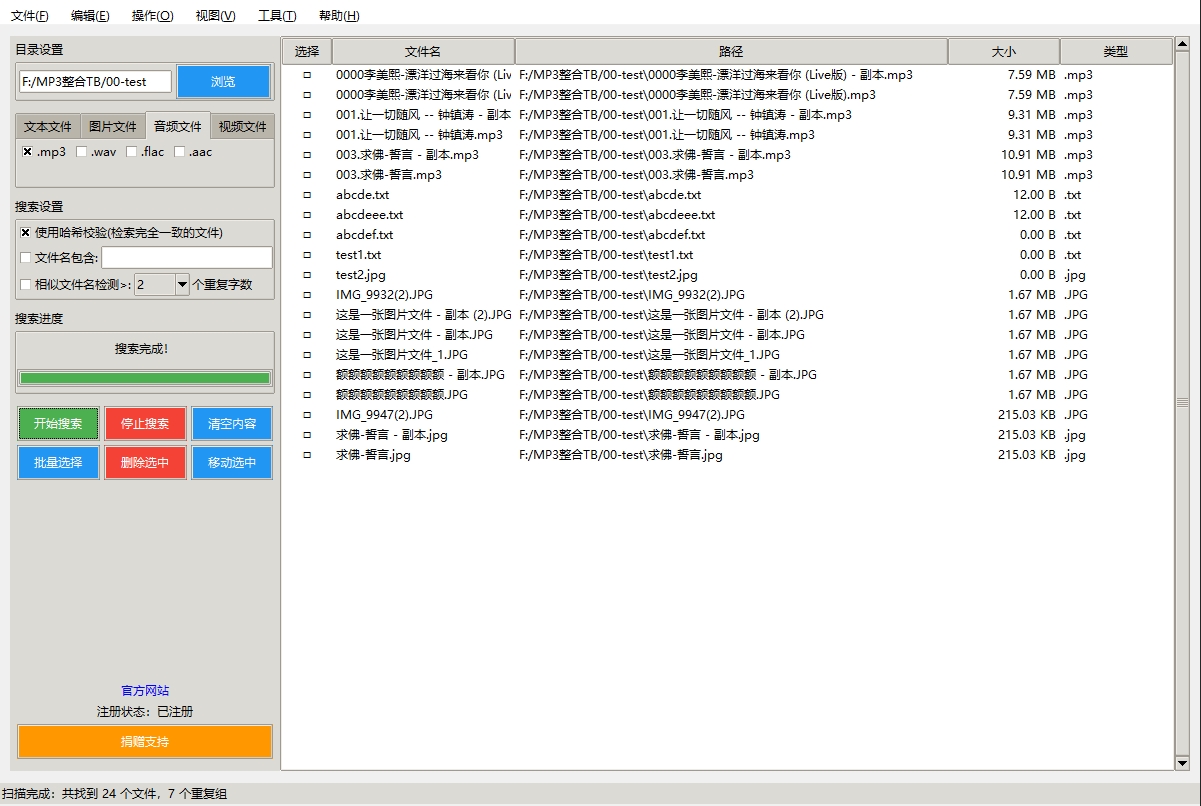
Task: Click the 移动选中 (Move Selected) button
Action: (231, 462)
